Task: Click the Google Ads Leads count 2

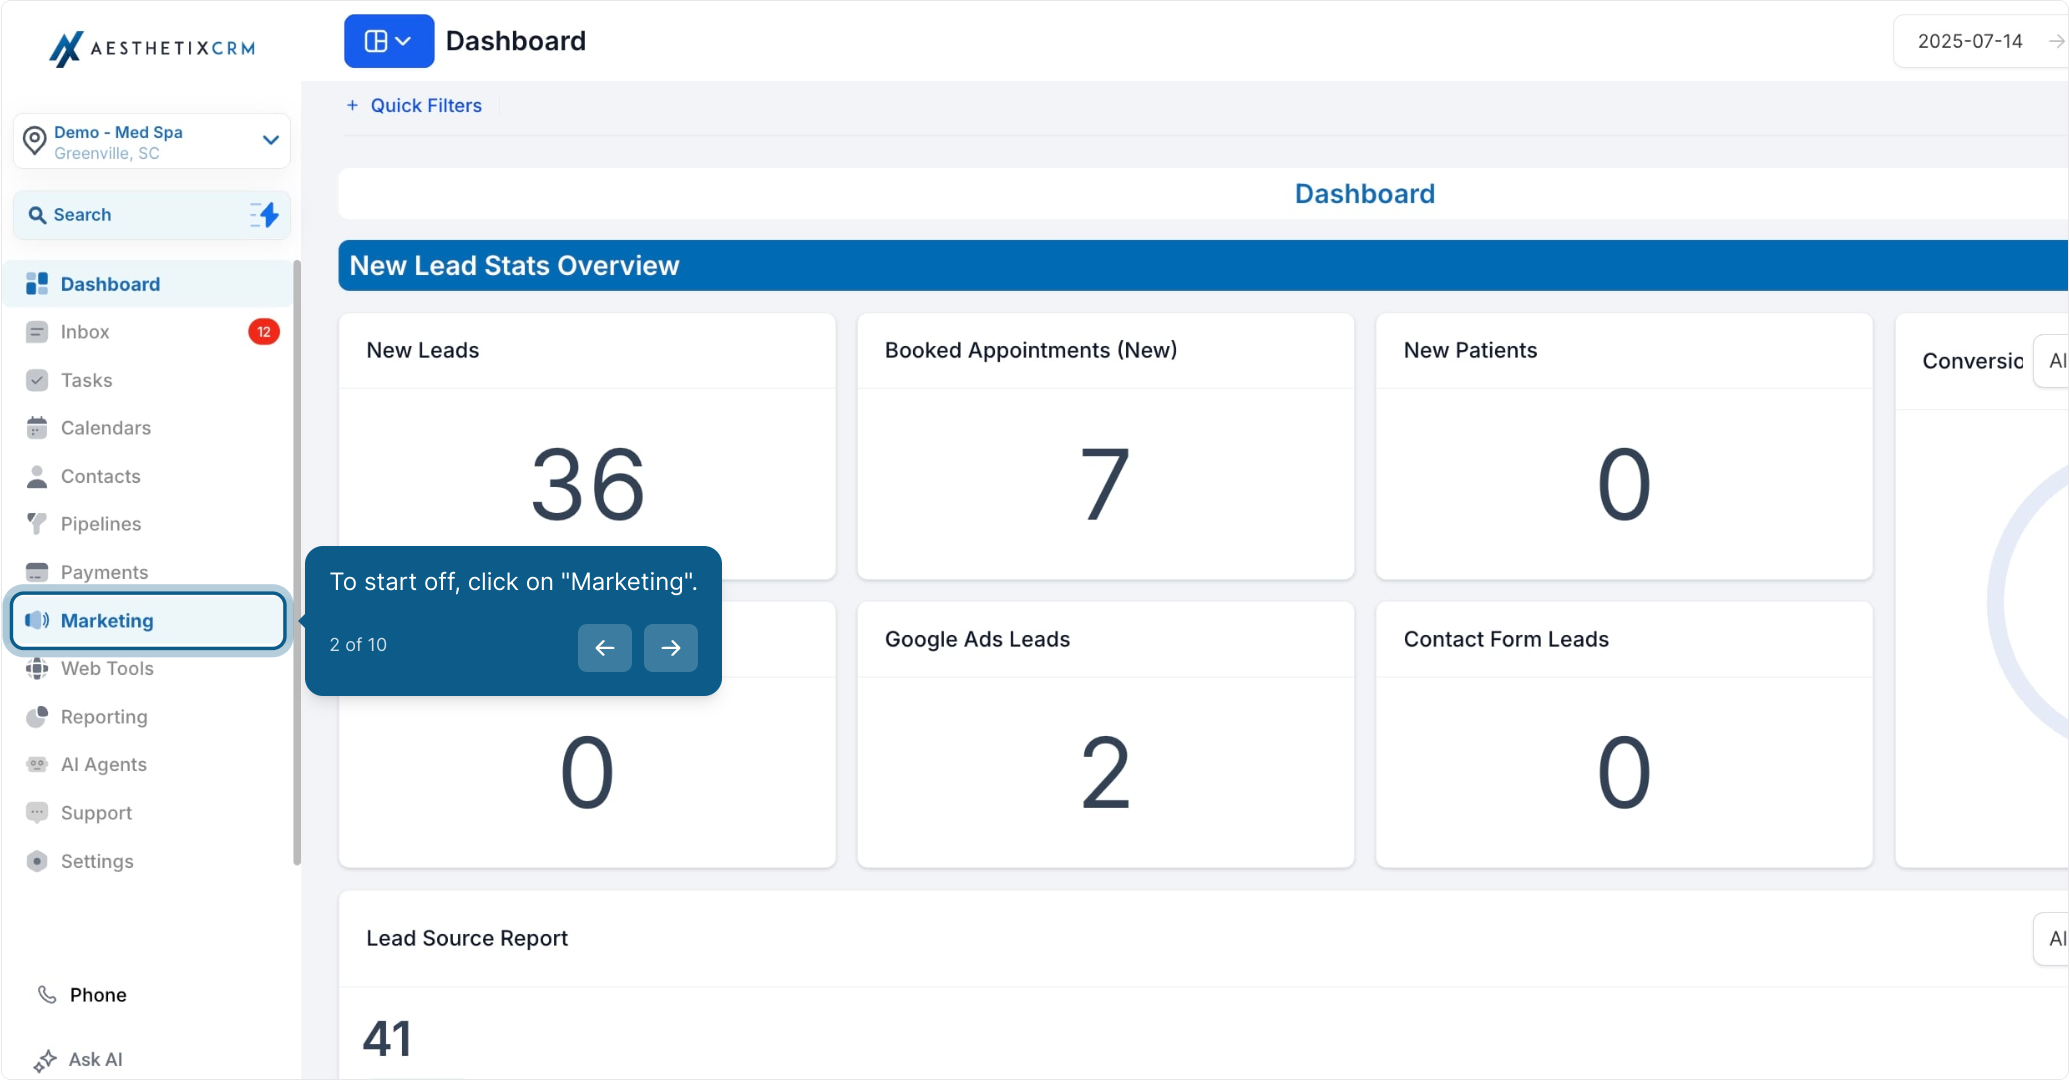Action: (x=1105, y=773)
